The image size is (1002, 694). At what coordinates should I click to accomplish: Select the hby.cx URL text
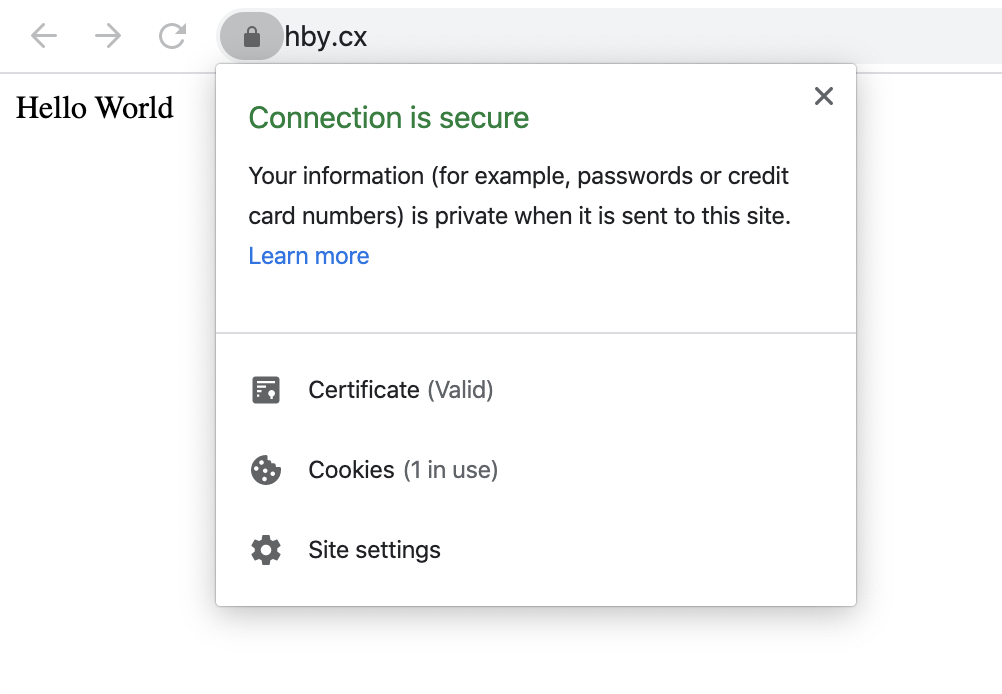tap(326, 36)
